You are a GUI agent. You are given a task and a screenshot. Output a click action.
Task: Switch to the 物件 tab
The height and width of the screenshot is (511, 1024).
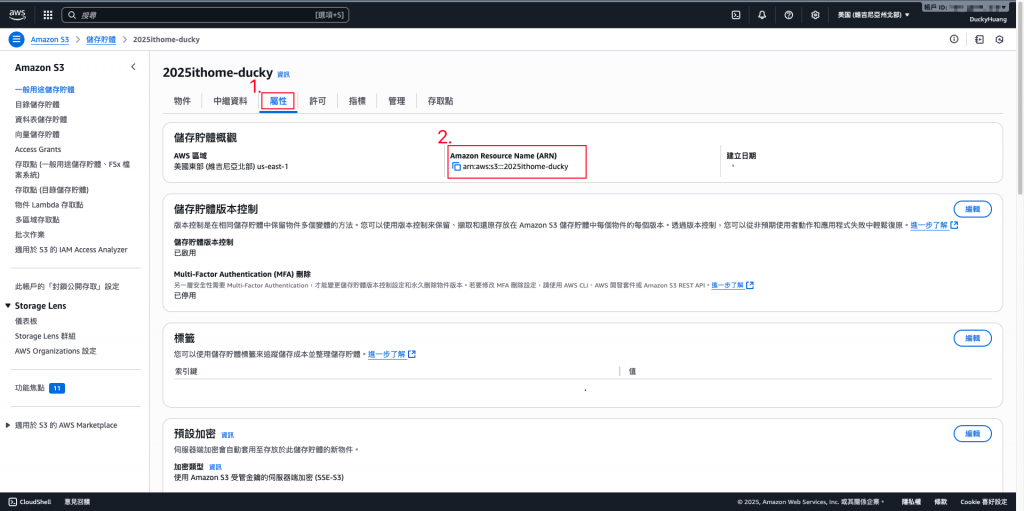182,101
